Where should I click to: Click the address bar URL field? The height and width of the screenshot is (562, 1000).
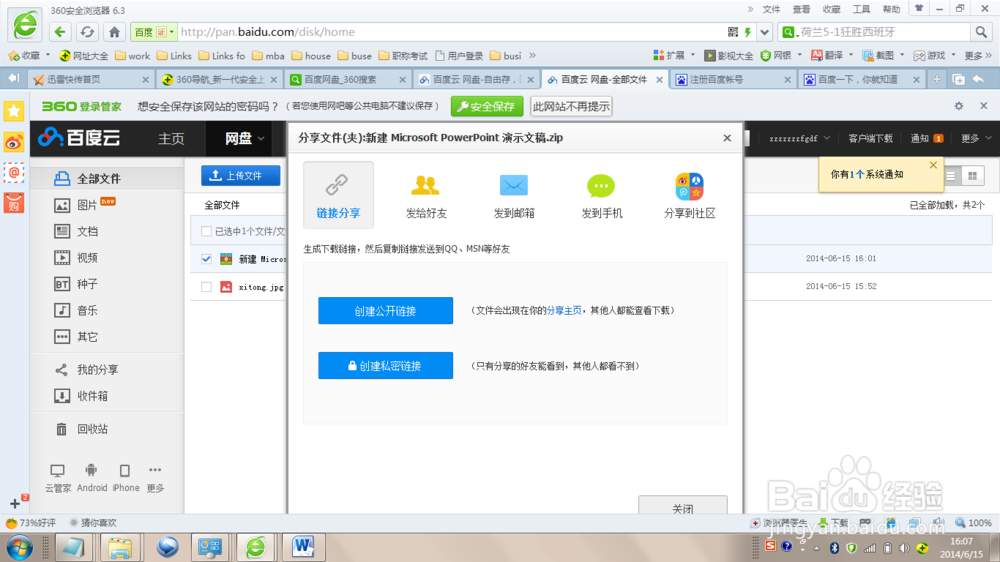point(450,32)
